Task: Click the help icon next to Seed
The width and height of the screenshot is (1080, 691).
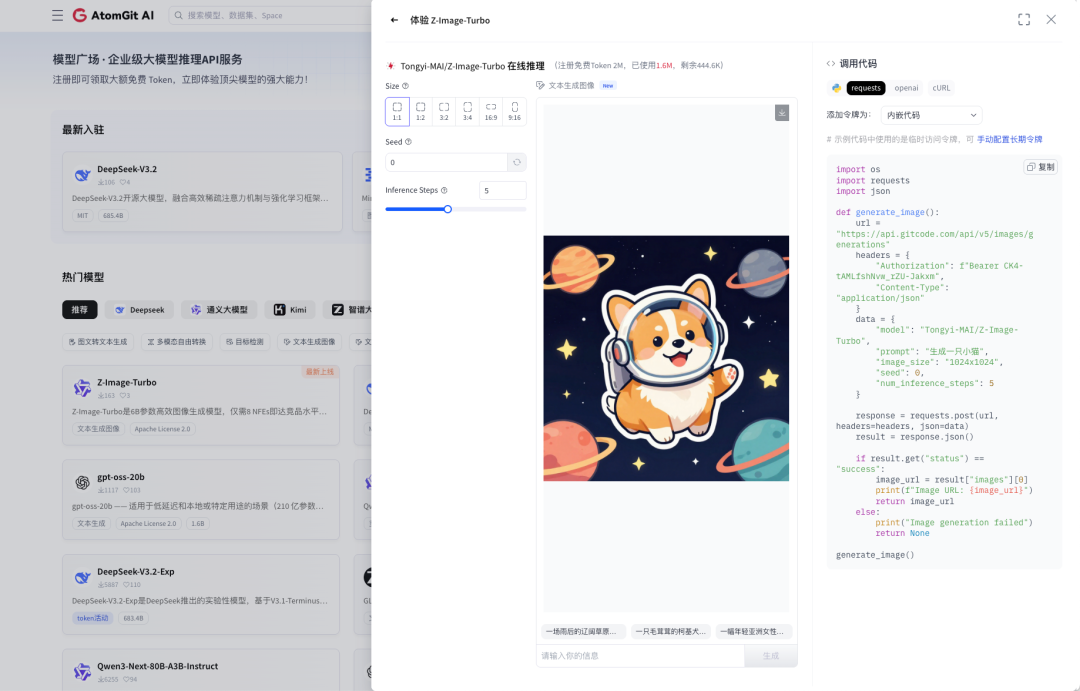Action: click(x=408, y=142)
